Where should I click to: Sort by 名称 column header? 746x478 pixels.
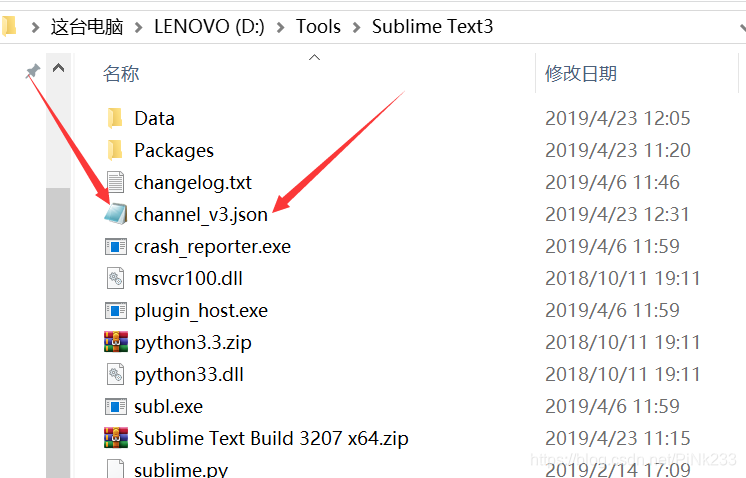pos(121,74)
